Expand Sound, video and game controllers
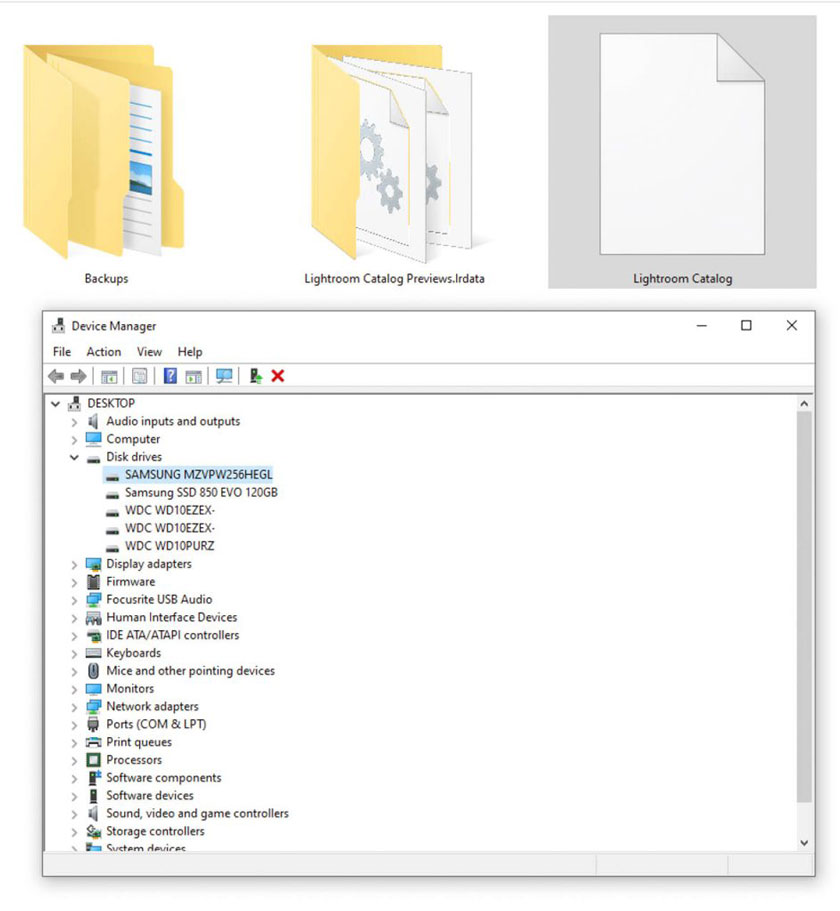The image size is (840, 911). (74, 815)
